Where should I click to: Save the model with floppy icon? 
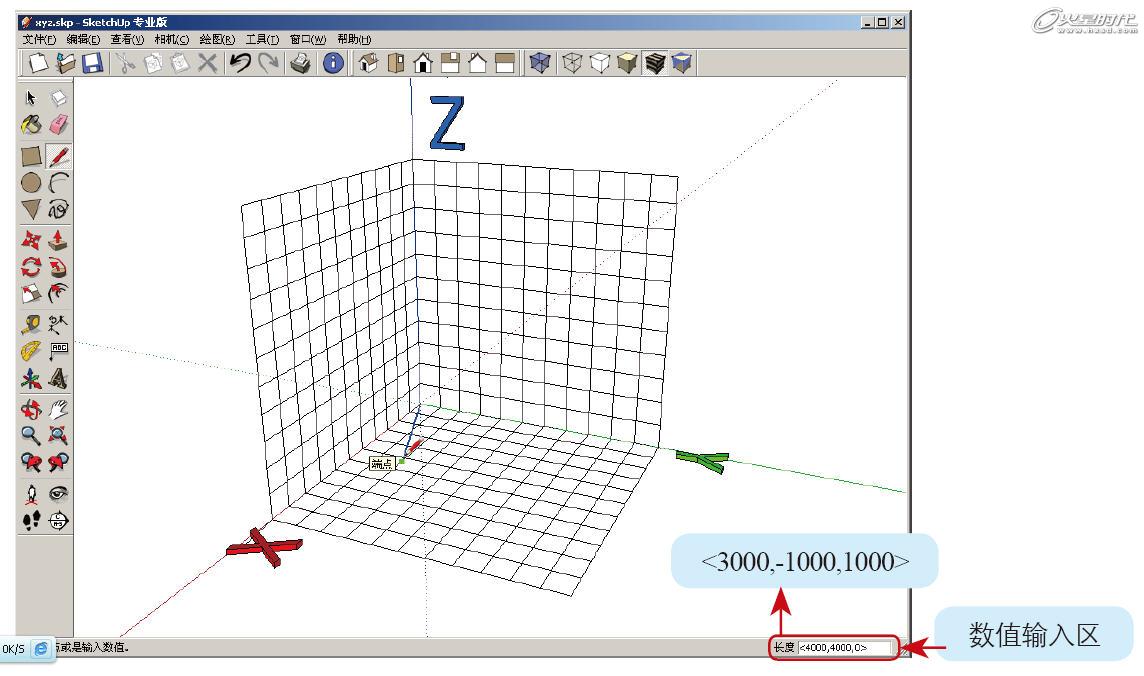93,63
